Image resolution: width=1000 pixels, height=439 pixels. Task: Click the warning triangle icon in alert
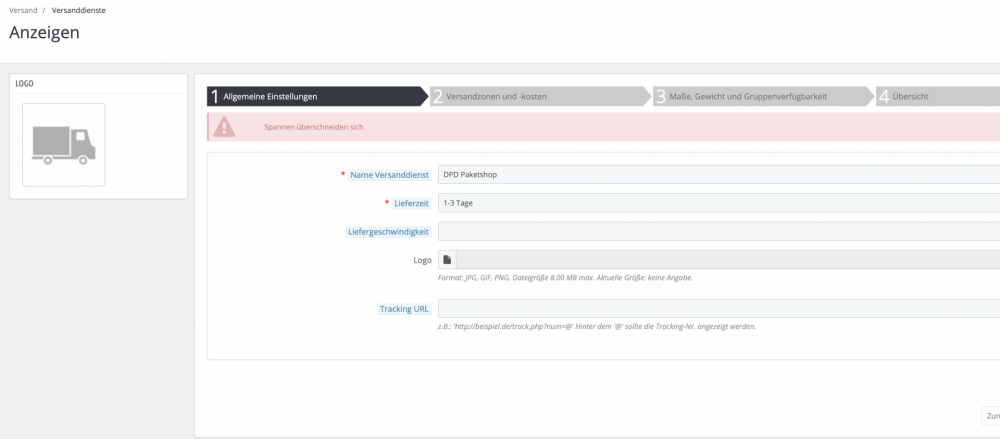[x=224, y=127]
